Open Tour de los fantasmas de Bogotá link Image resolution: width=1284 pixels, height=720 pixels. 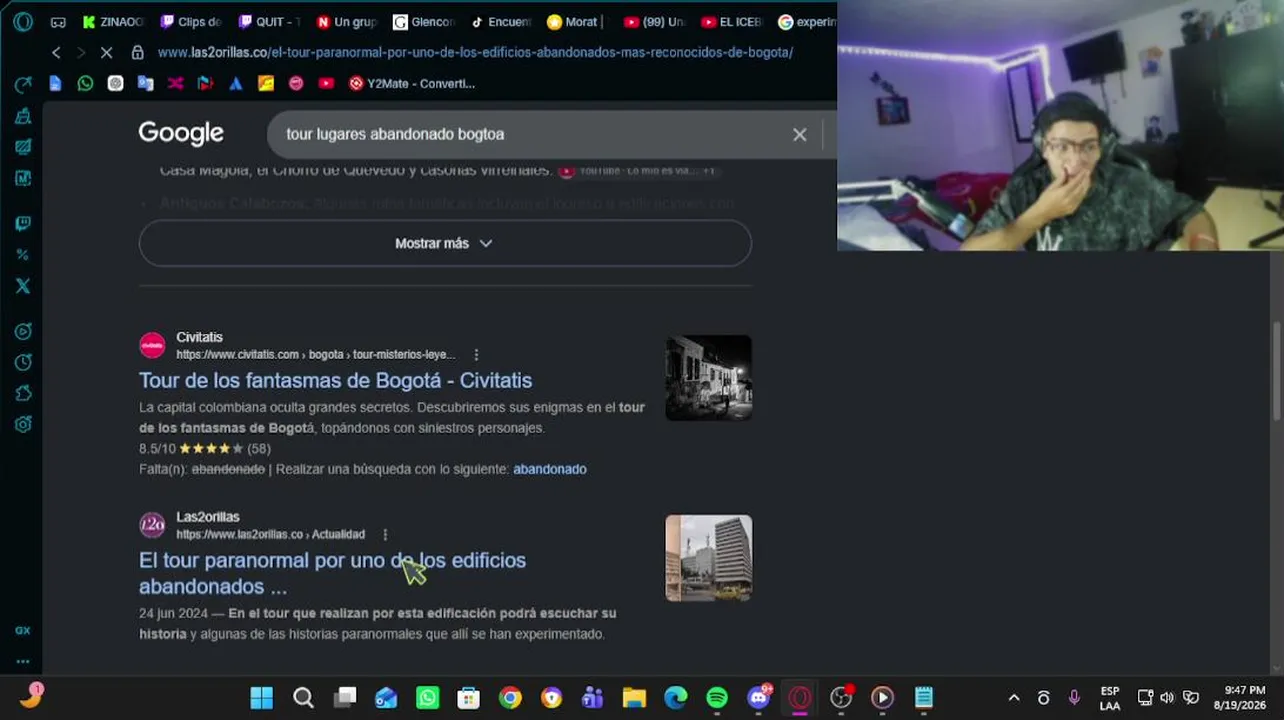pyautogui.click(x=335, y=380)
